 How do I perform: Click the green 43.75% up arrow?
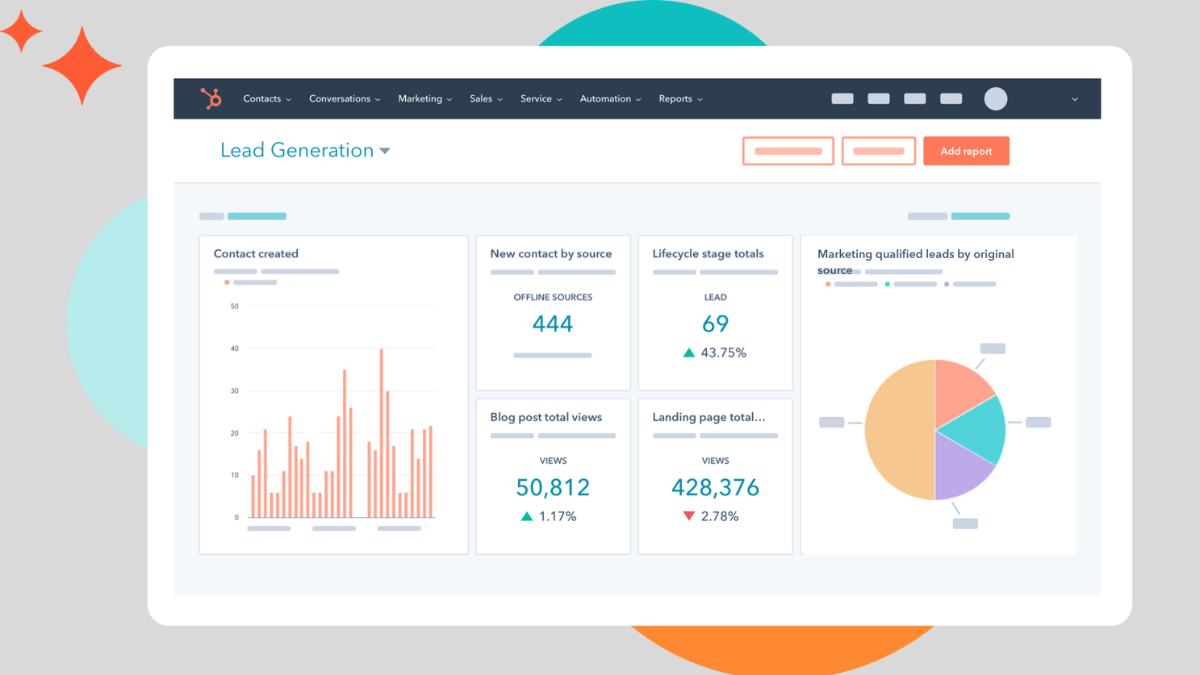688,353
